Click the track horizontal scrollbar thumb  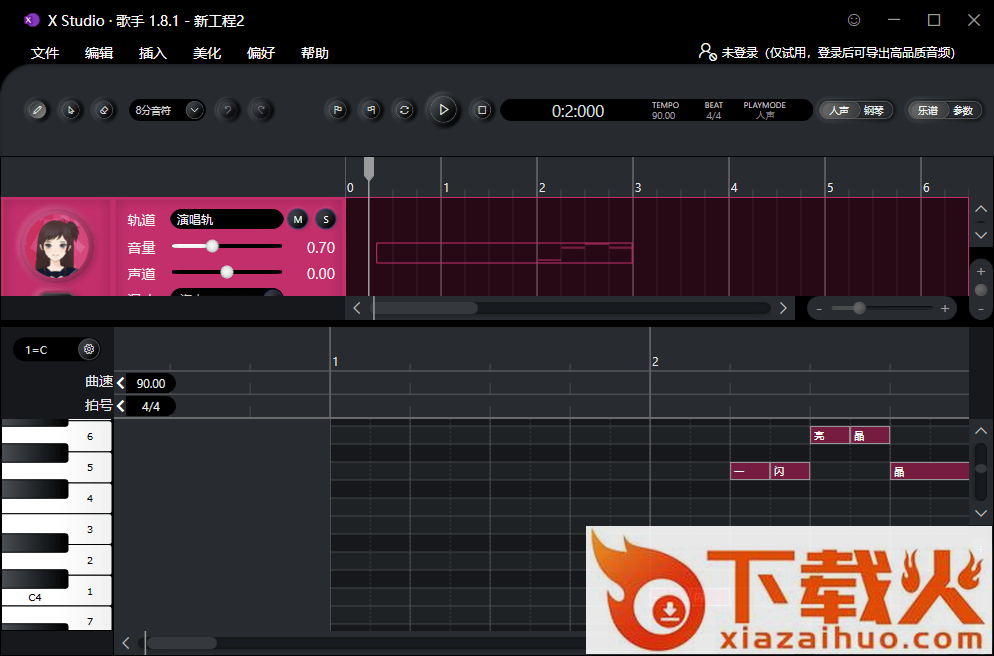(425, 308)
